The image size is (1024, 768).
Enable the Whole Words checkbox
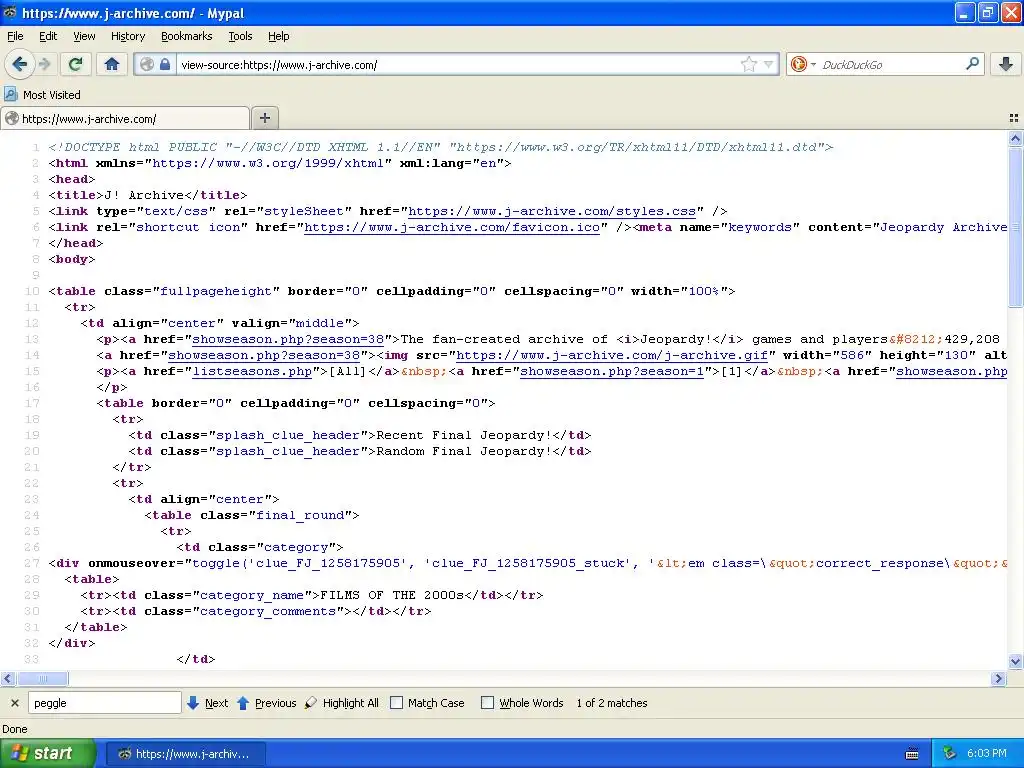click(487, 703)
